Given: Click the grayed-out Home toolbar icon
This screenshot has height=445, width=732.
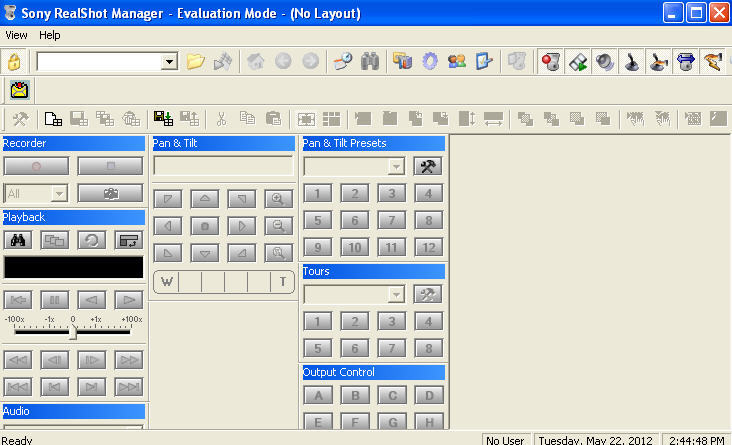Looking at the screenshot, I should click(255, 61).
